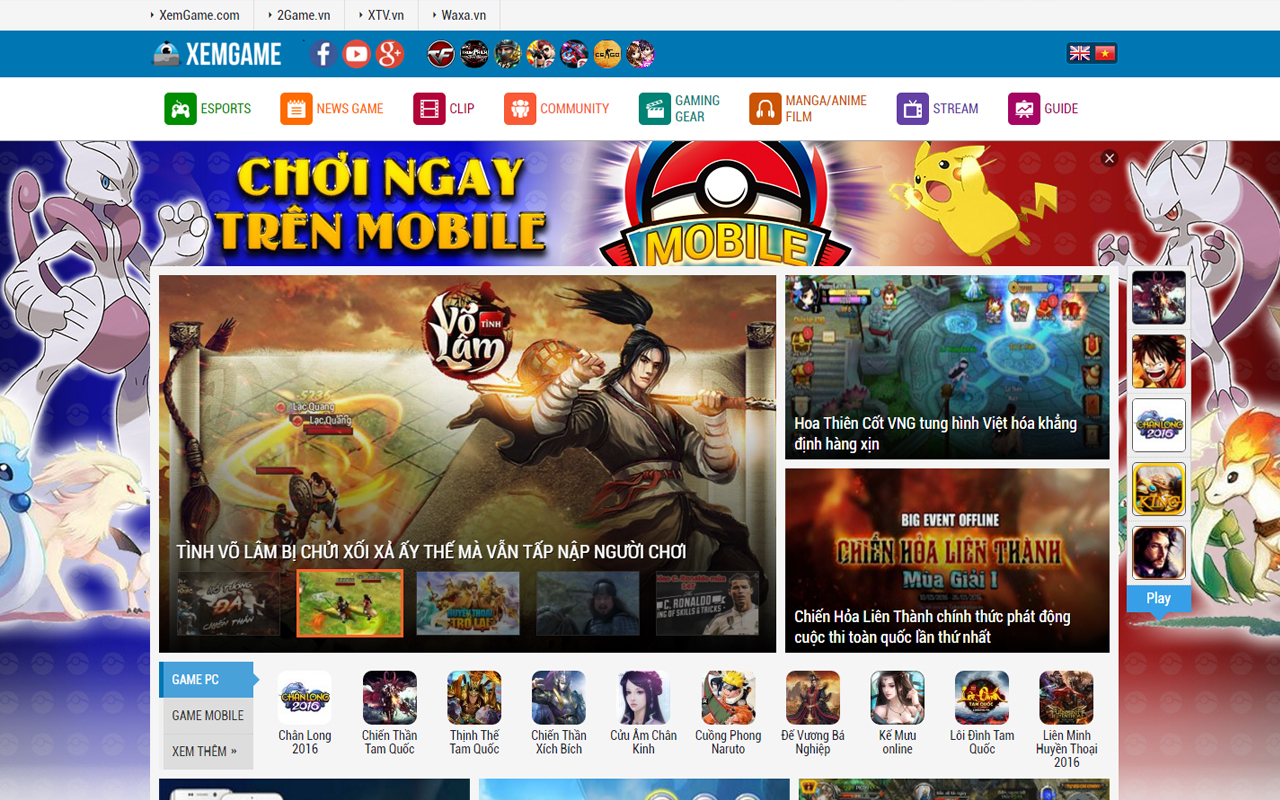The width and height of the screenshot is (1280, 800).
Task: Click the purple Stream TV icon
Action: point(913,109)
